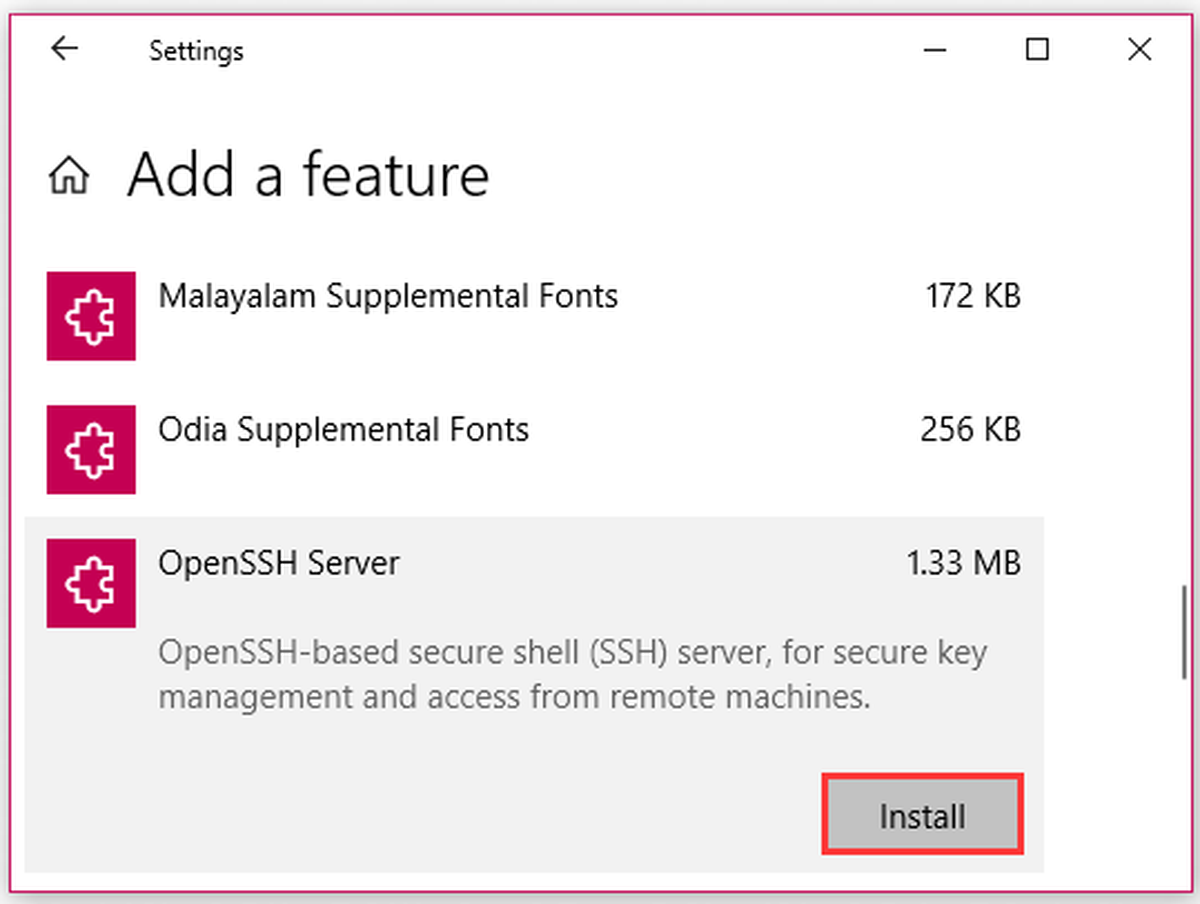Click the 172 KB size value
The width and height of the screenshot is (1200, 904).
click(x=972, y=296)
